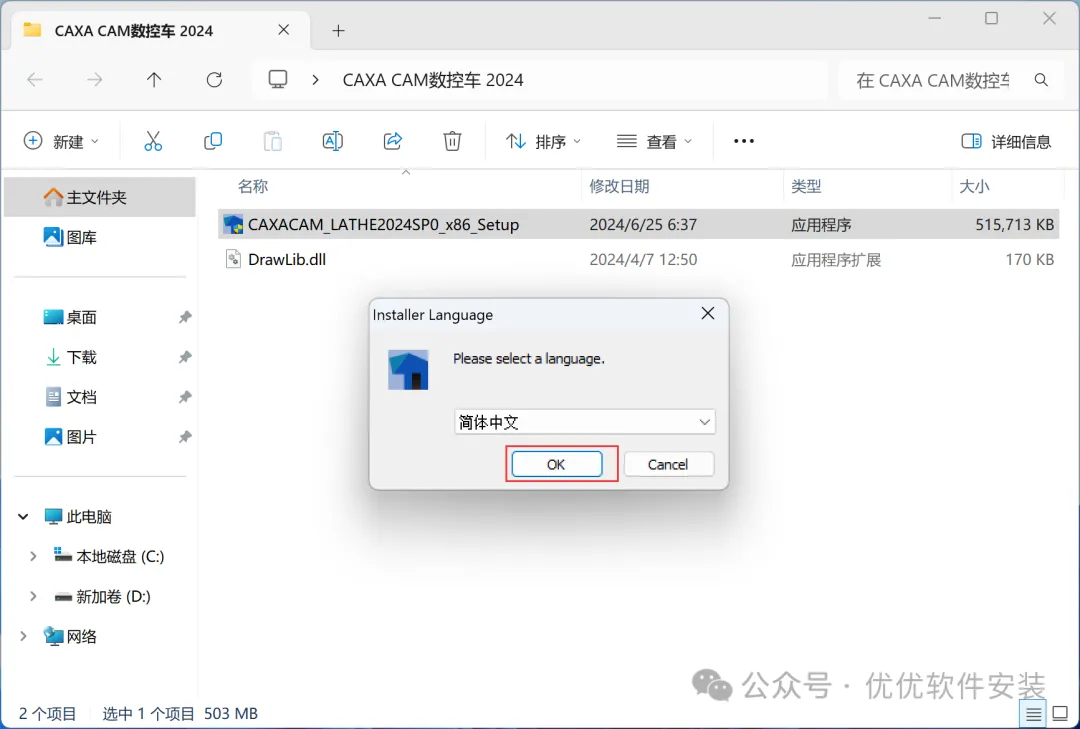Screen dimensions: 1080x729
Task: Go forward with the right arrow
Action: tap(94, 80)
